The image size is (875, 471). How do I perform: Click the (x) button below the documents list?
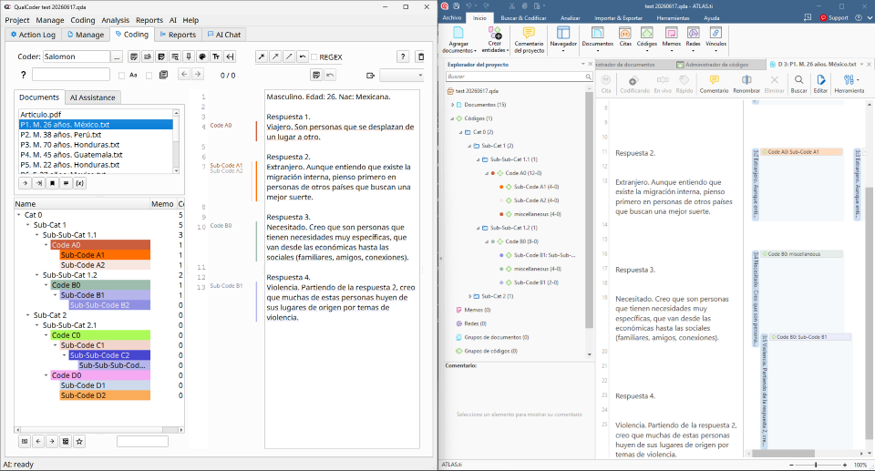(80, 183)
